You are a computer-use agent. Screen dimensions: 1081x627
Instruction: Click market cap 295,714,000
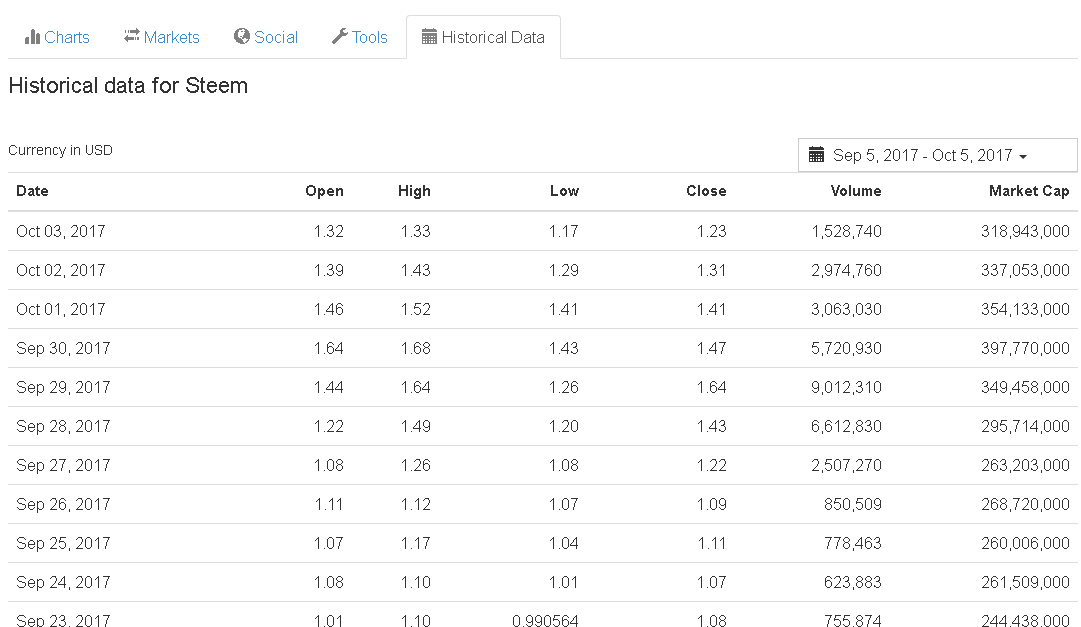pos(1025,426)
